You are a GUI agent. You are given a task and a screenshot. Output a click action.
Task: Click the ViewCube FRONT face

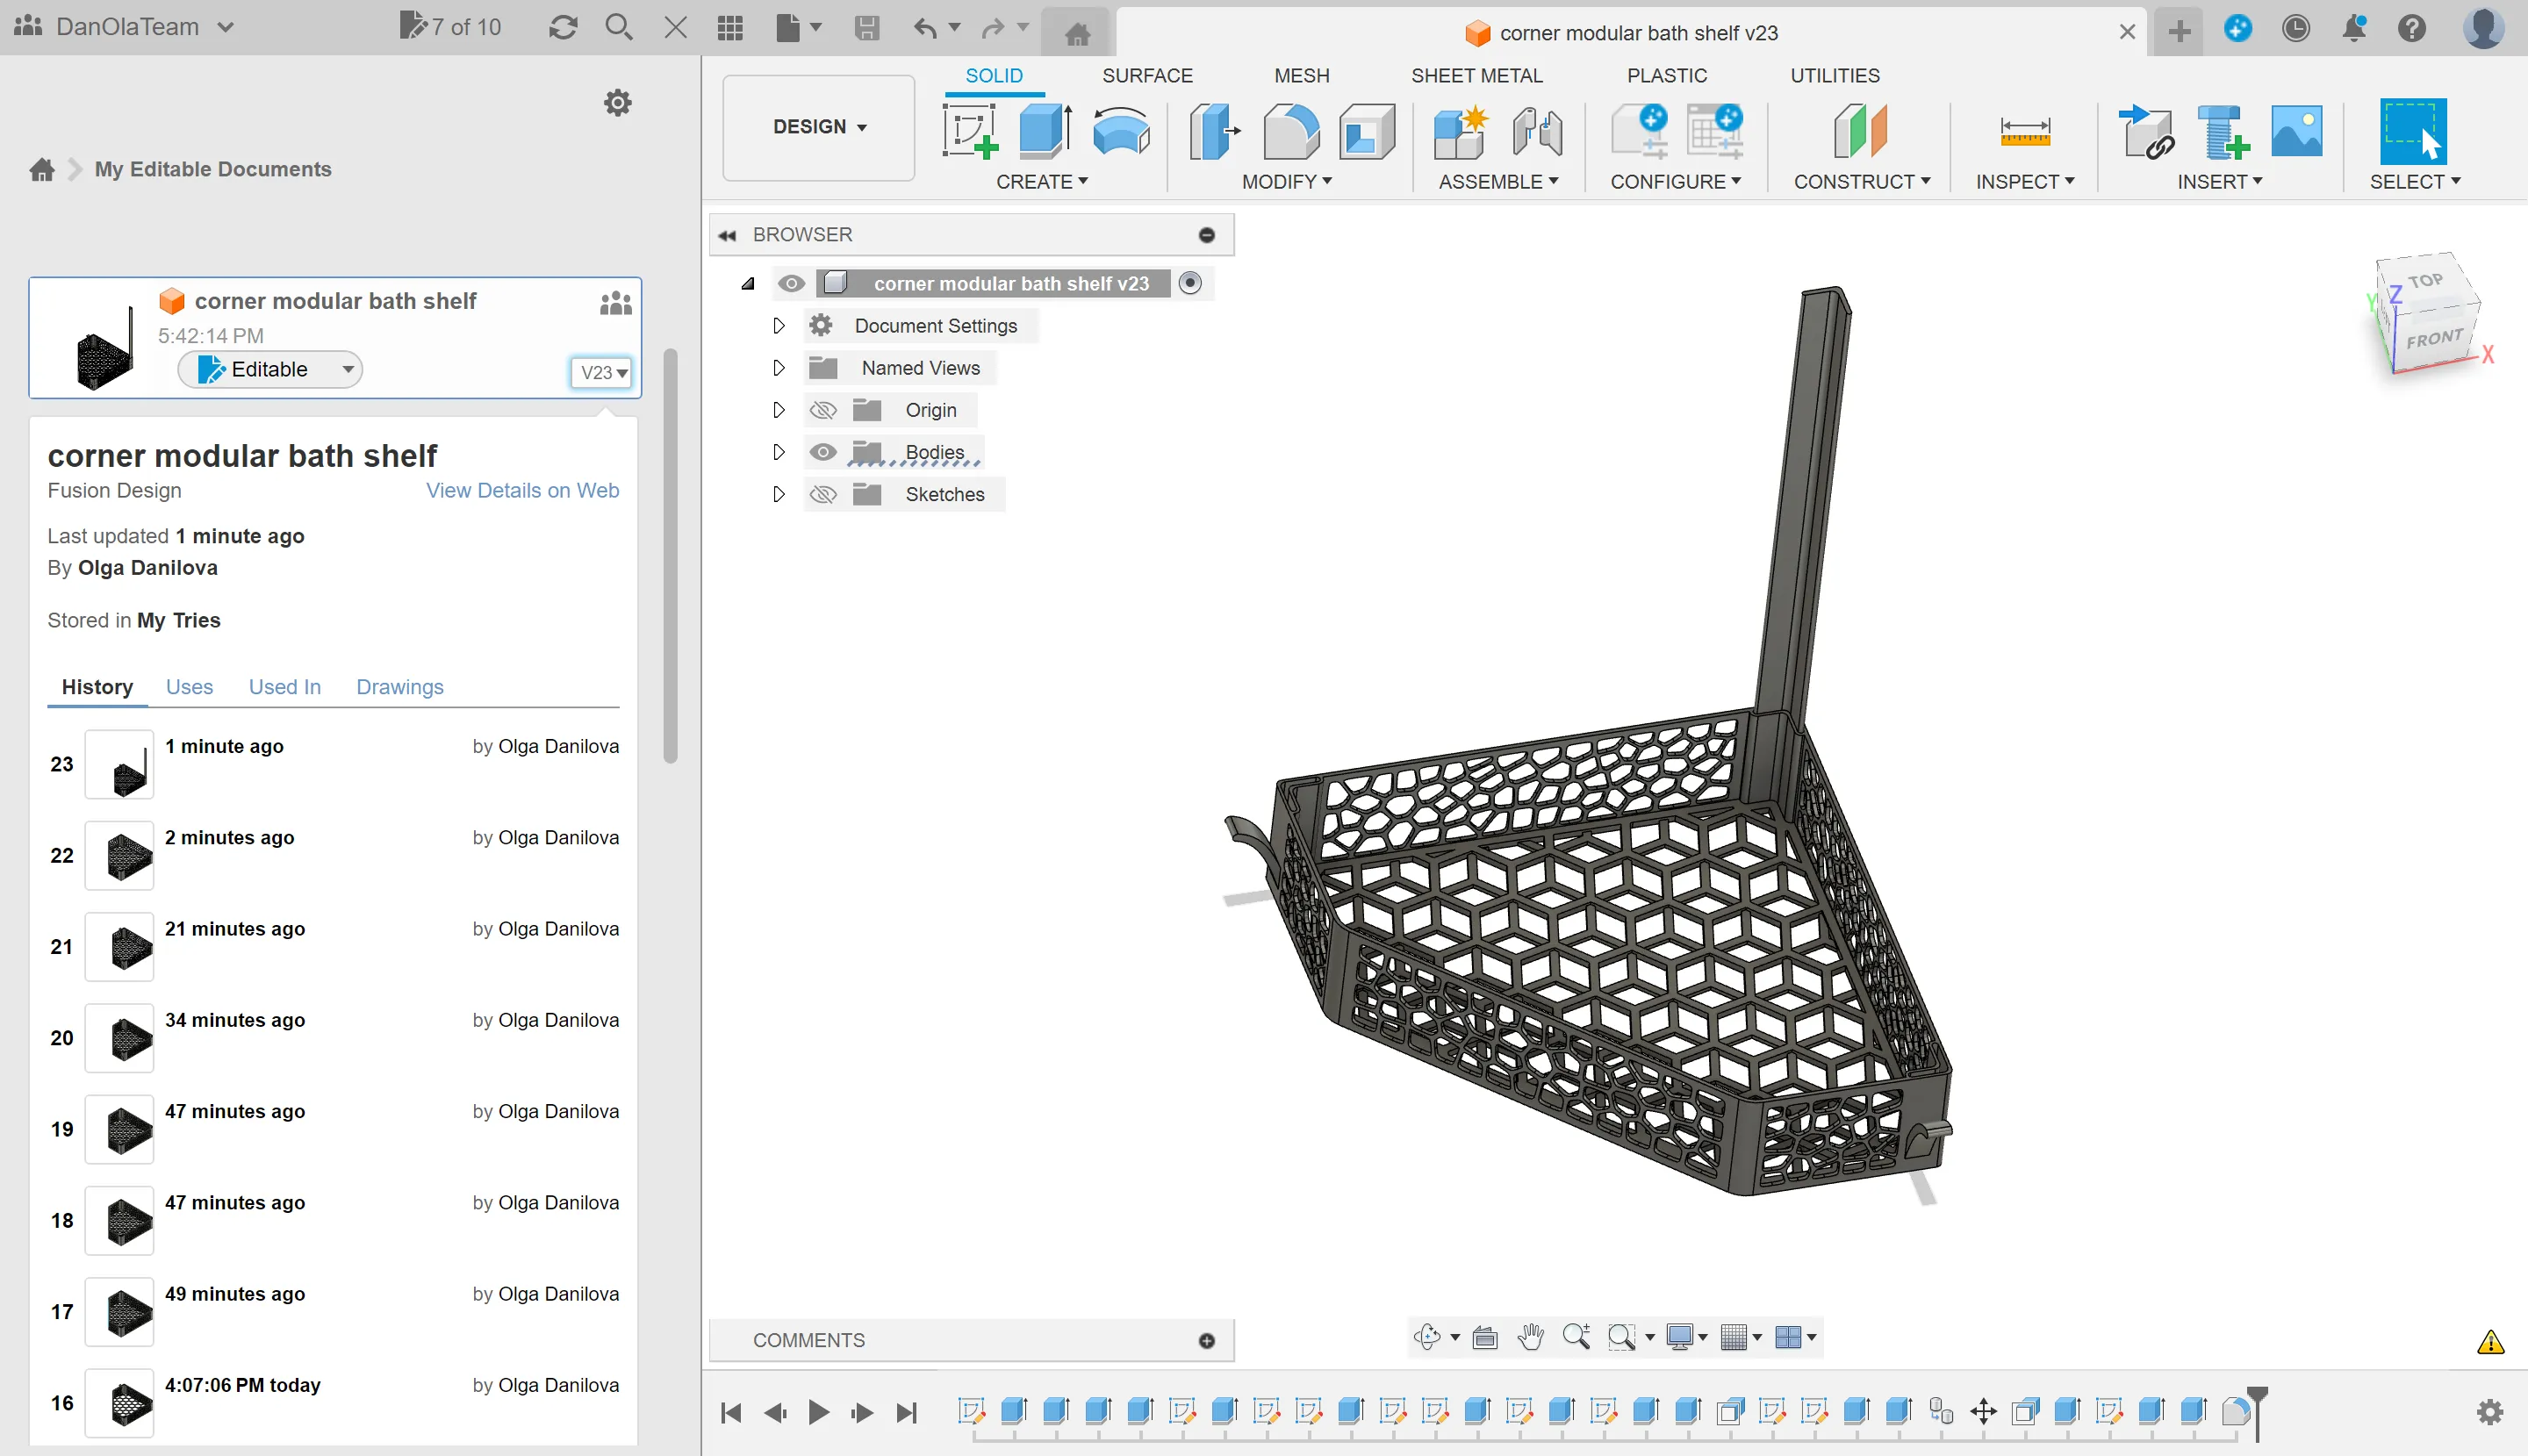coord(2433,340)
